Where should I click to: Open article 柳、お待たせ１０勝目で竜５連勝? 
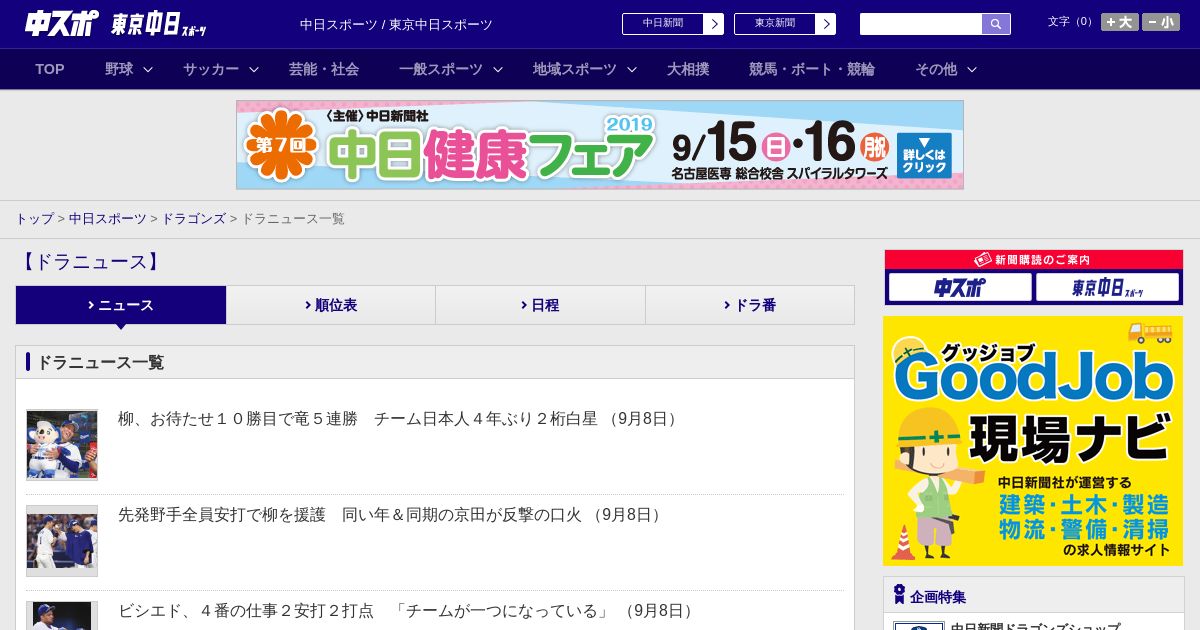click(400, 419)
